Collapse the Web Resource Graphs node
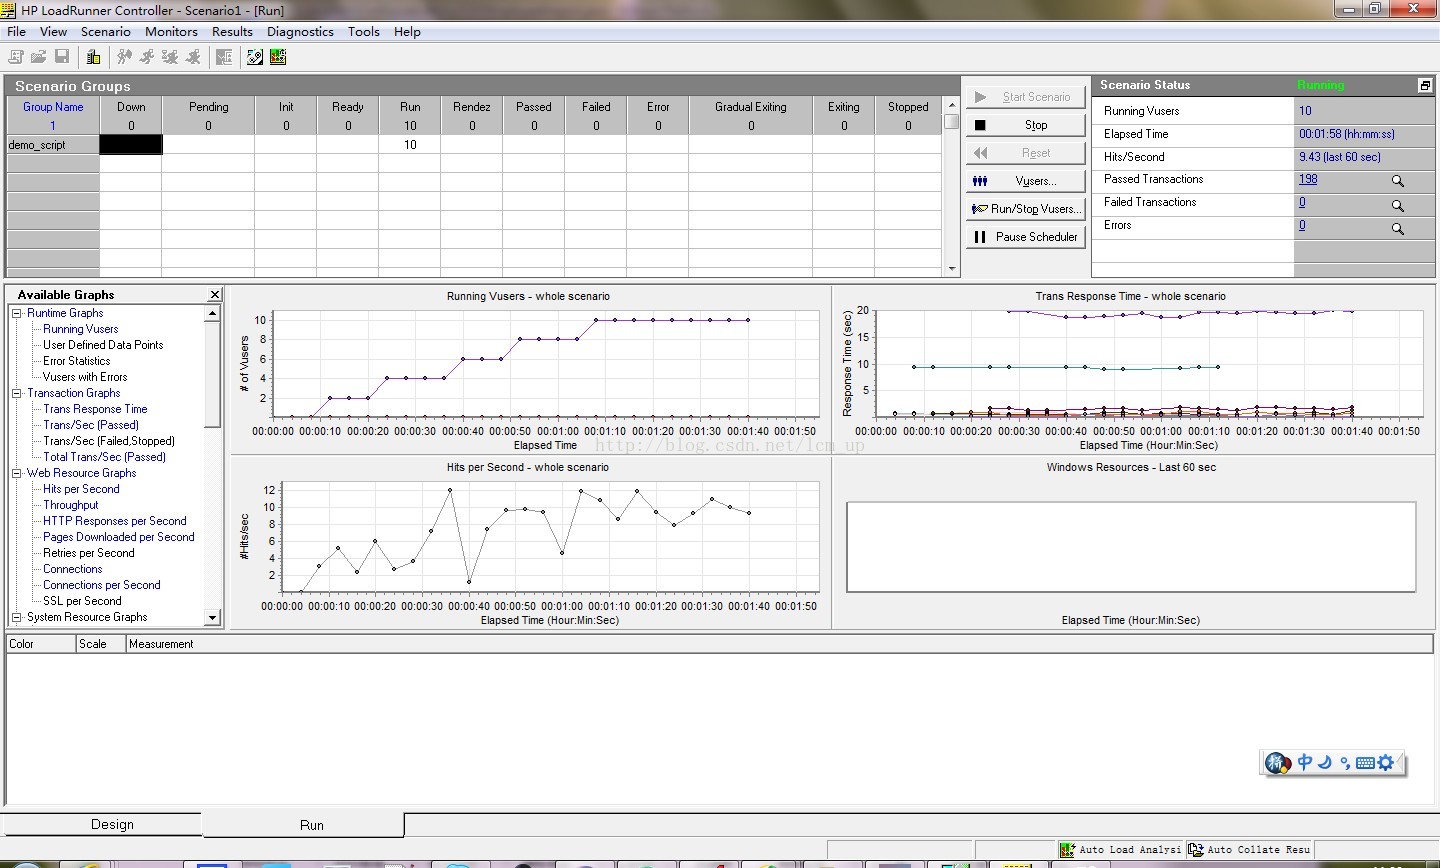1440x868 pixels. (x=17, y=473)
